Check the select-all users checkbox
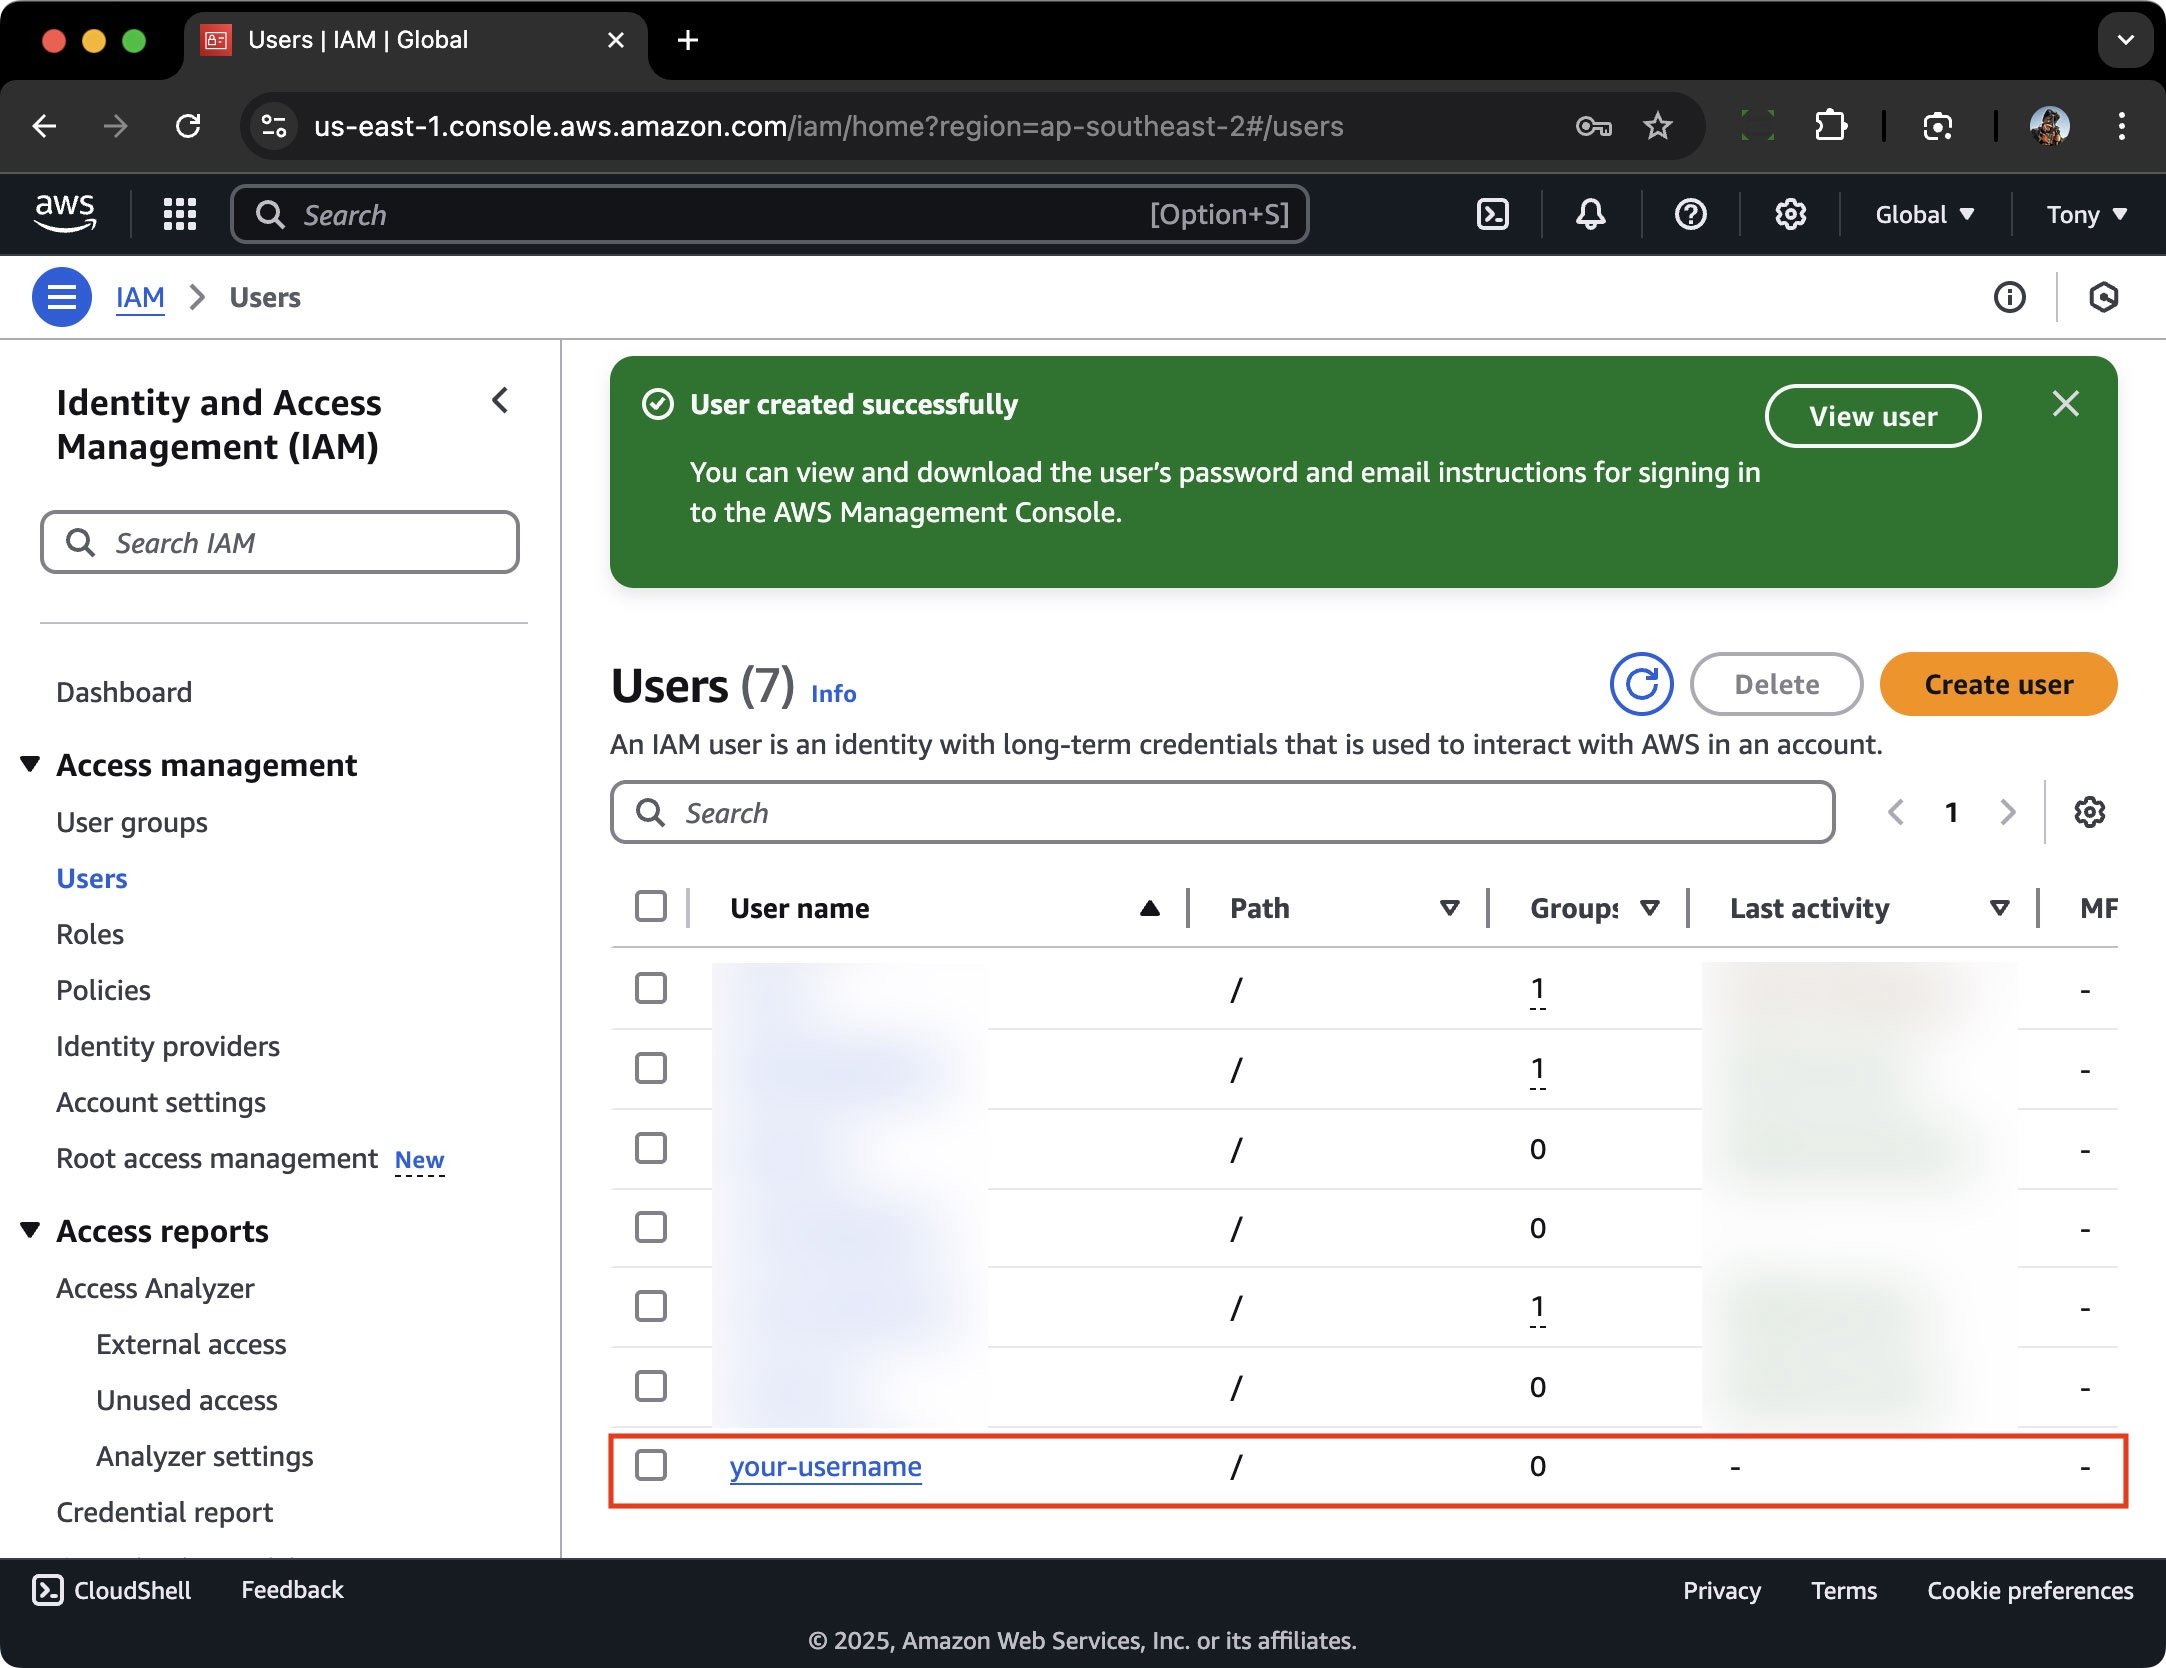This screenshot has height=1668, width=2166. coord(650,907)
